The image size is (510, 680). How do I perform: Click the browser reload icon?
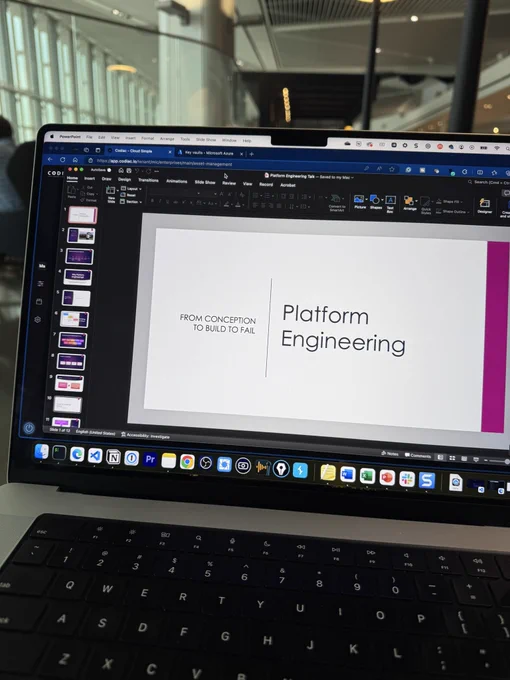pyautogui.click(x=62, y=160)
